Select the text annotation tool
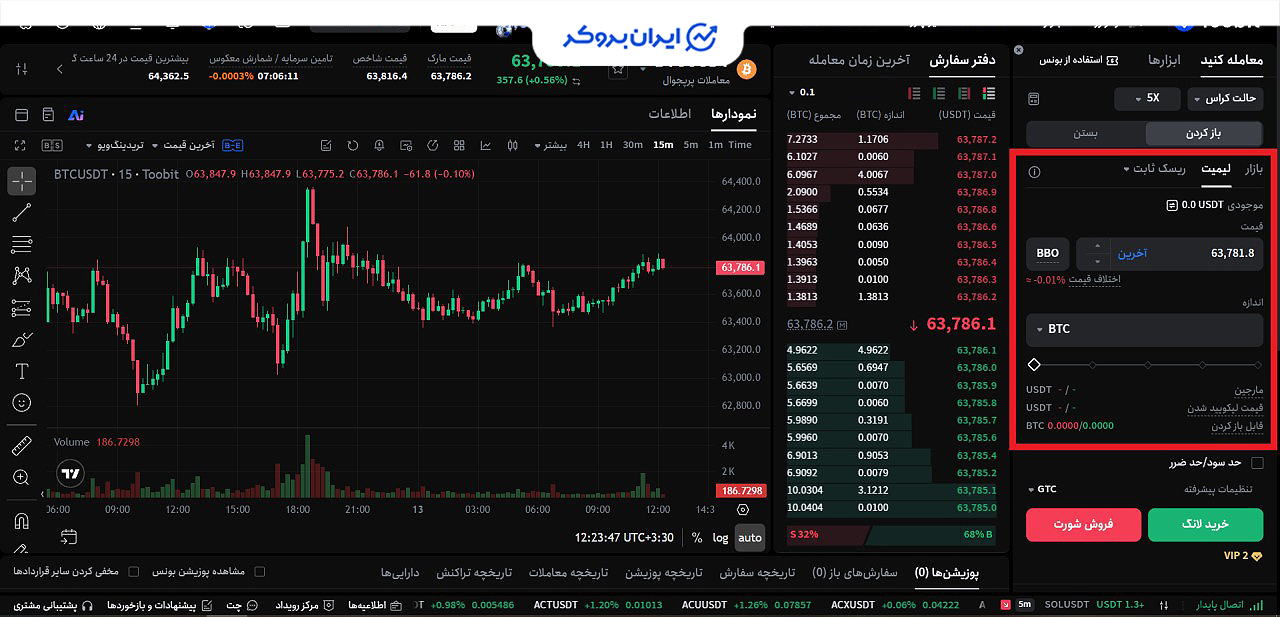The height and width of the screenshot is (617, 1280). tap(22, 372)
